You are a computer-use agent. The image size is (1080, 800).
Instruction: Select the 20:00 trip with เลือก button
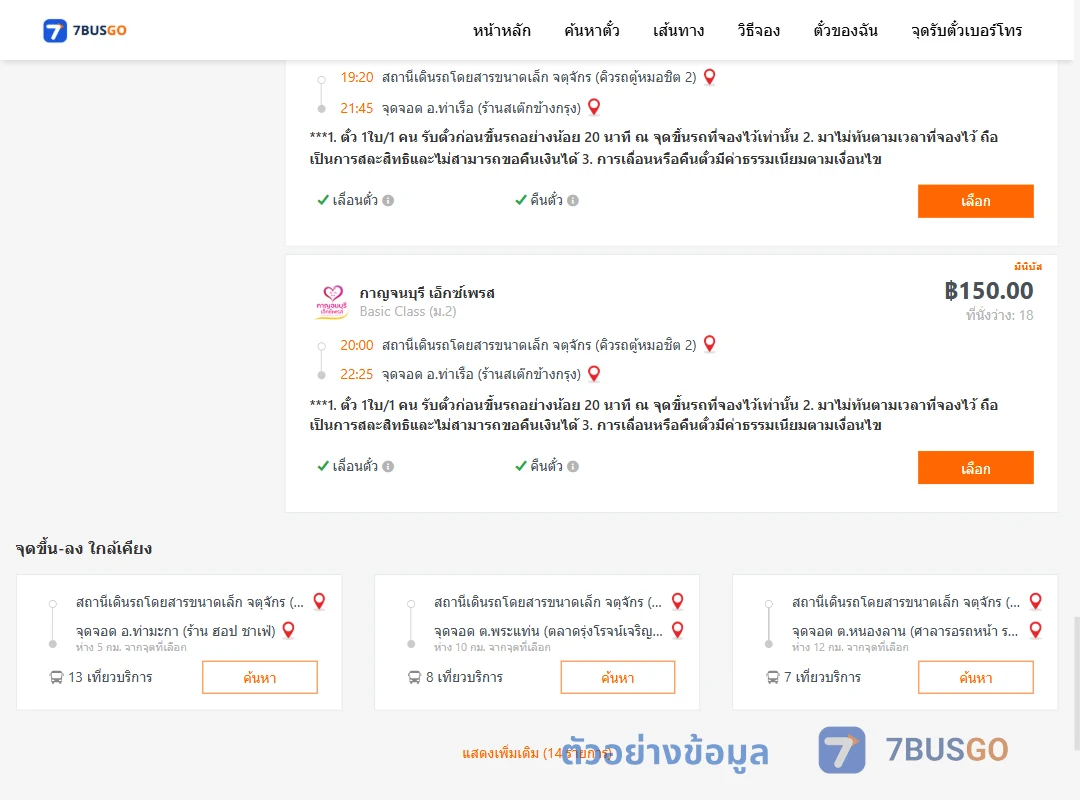(975, 468)
